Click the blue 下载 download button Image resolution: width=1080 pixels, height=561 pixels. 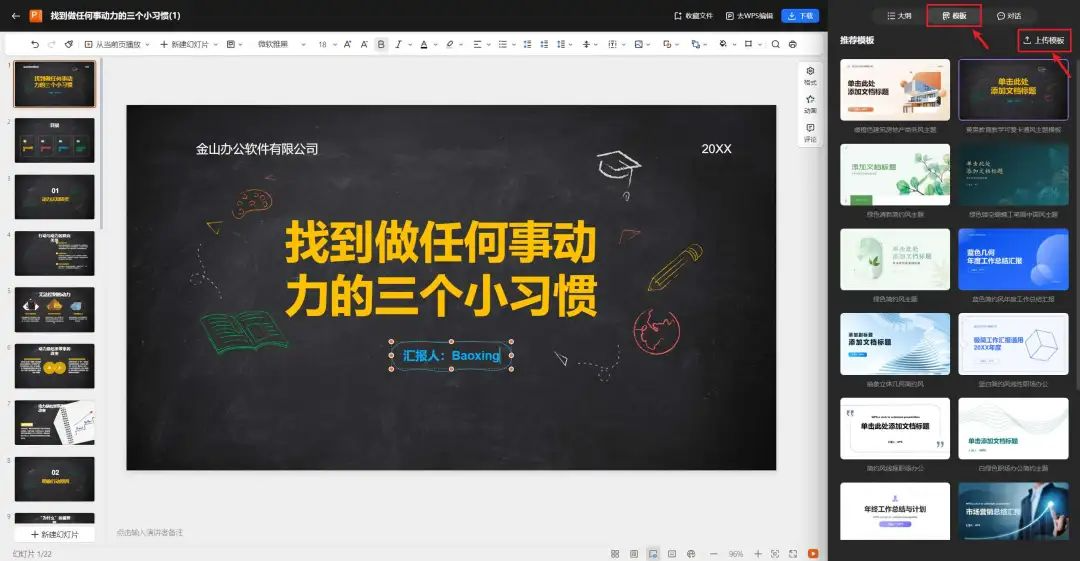(800, 15)
